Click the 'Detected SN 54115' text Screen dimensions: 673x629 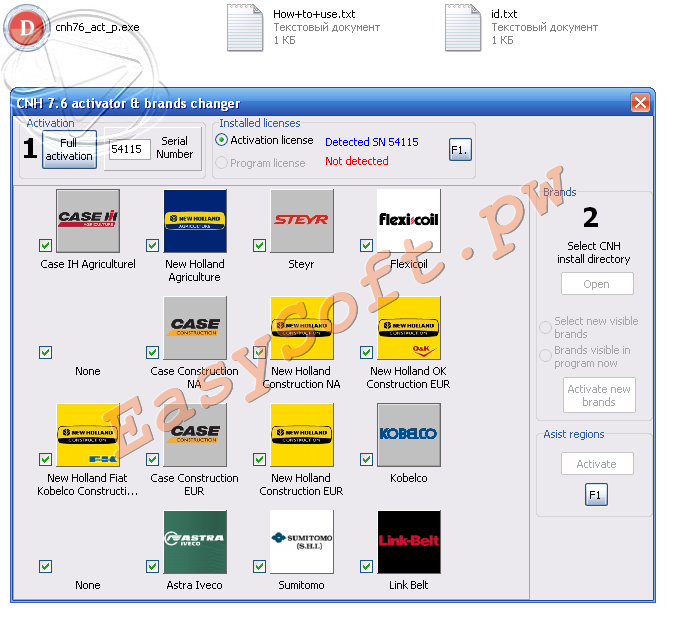[x=372, y=142]
